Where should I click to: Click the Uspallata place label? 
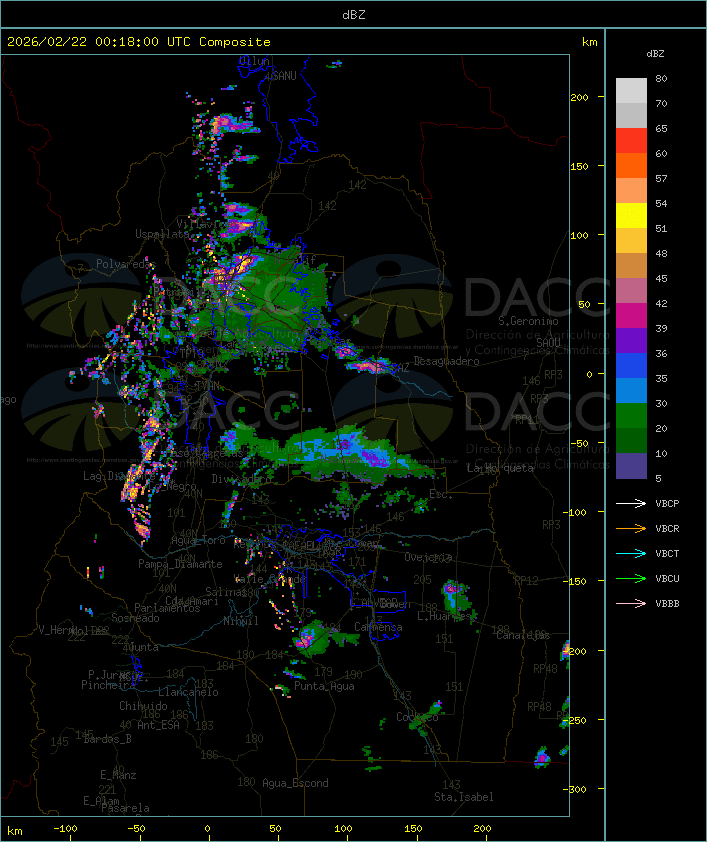click(x=162, y=234)
